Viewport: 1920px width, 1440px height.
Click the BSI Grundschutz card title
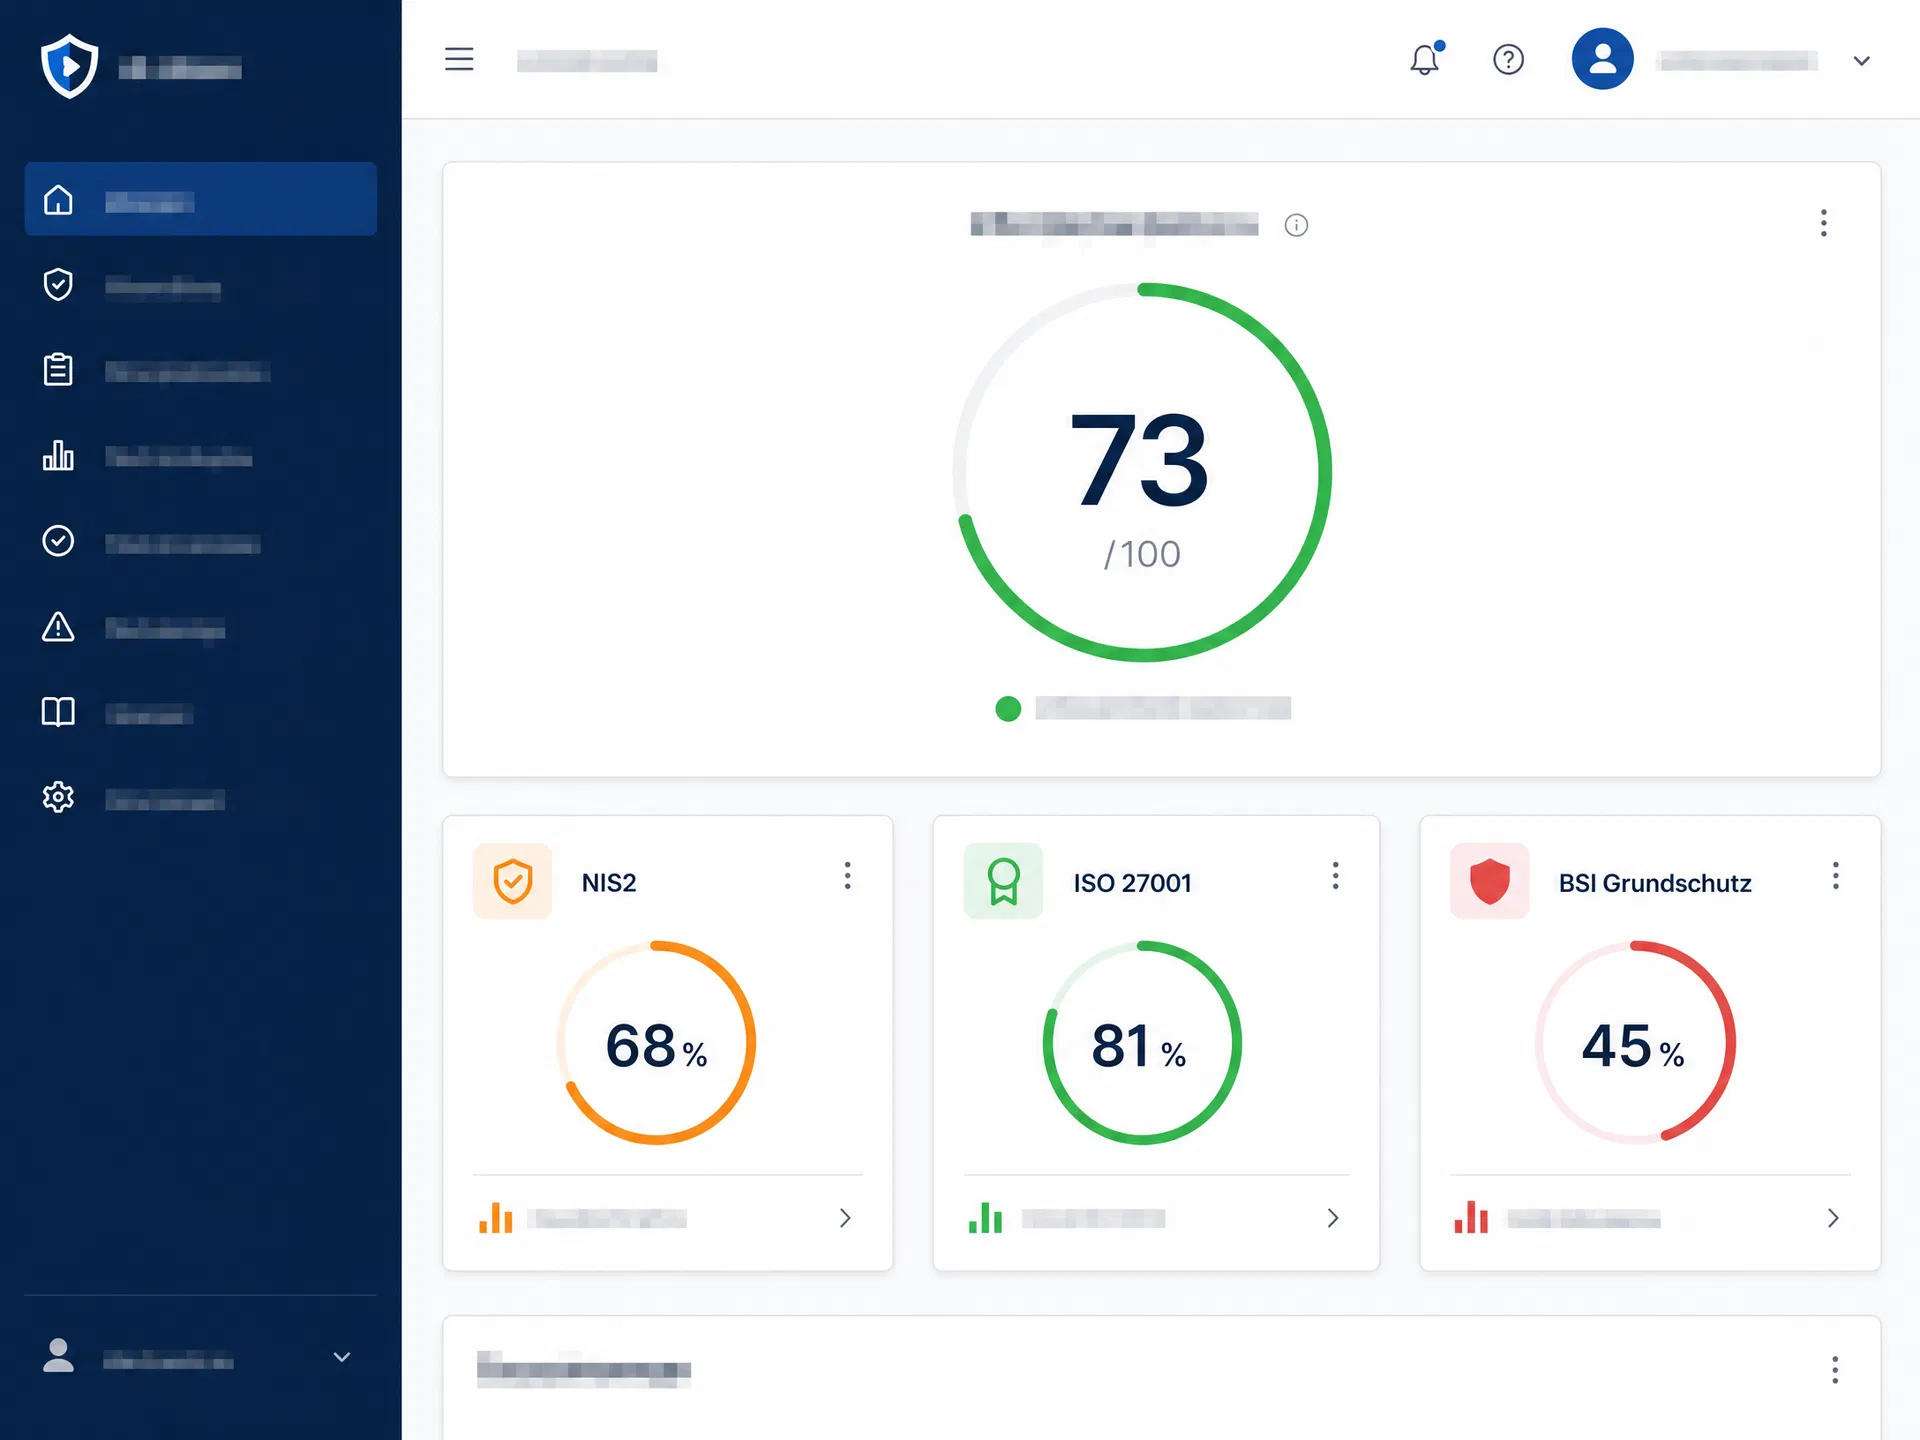tap(1655, 883)
